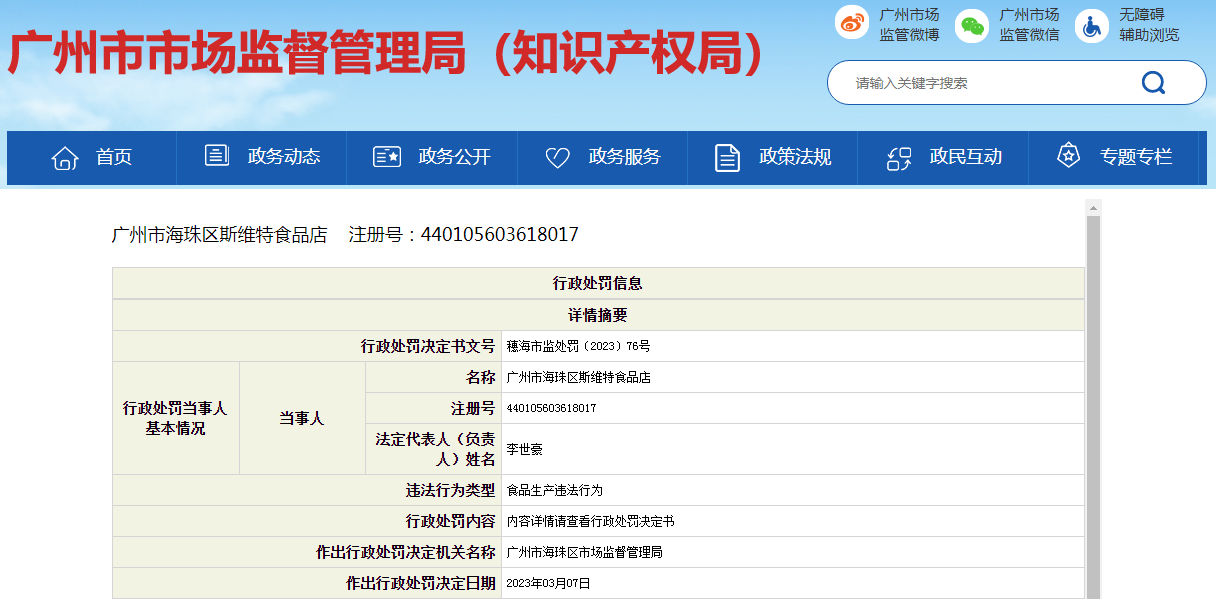Open the 政务公开 menu item

[432, 157]
